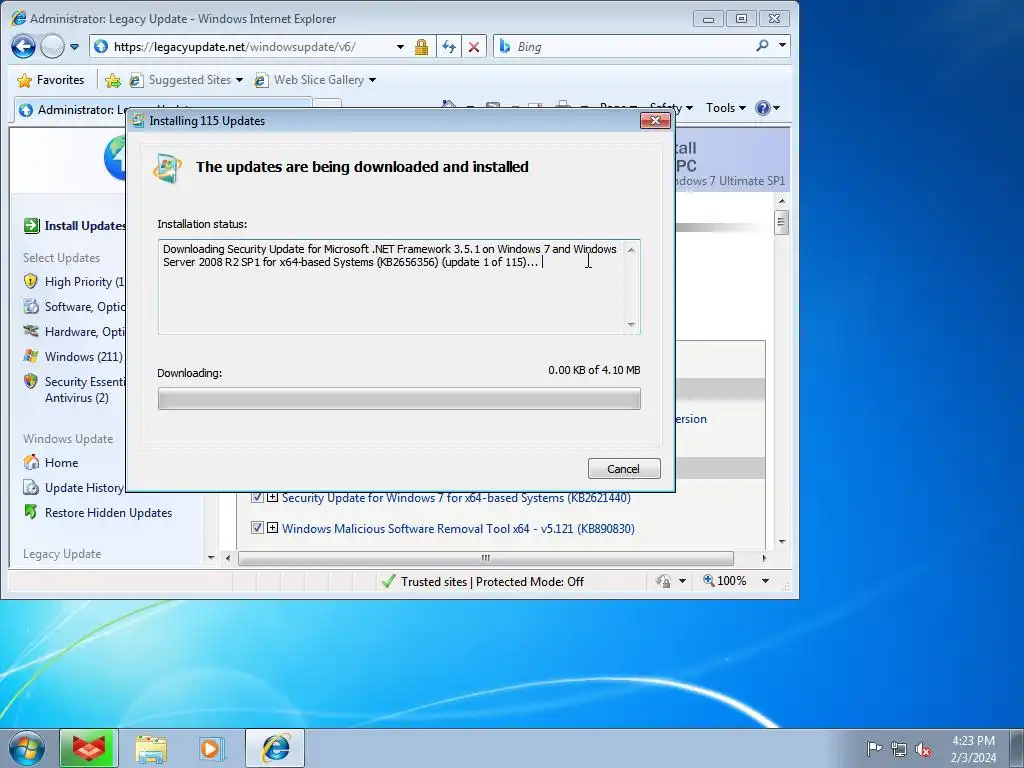Expand Malicious Software Removal Tool details
The height and width of the screenshot is (768, 1024).
(272, 528)
